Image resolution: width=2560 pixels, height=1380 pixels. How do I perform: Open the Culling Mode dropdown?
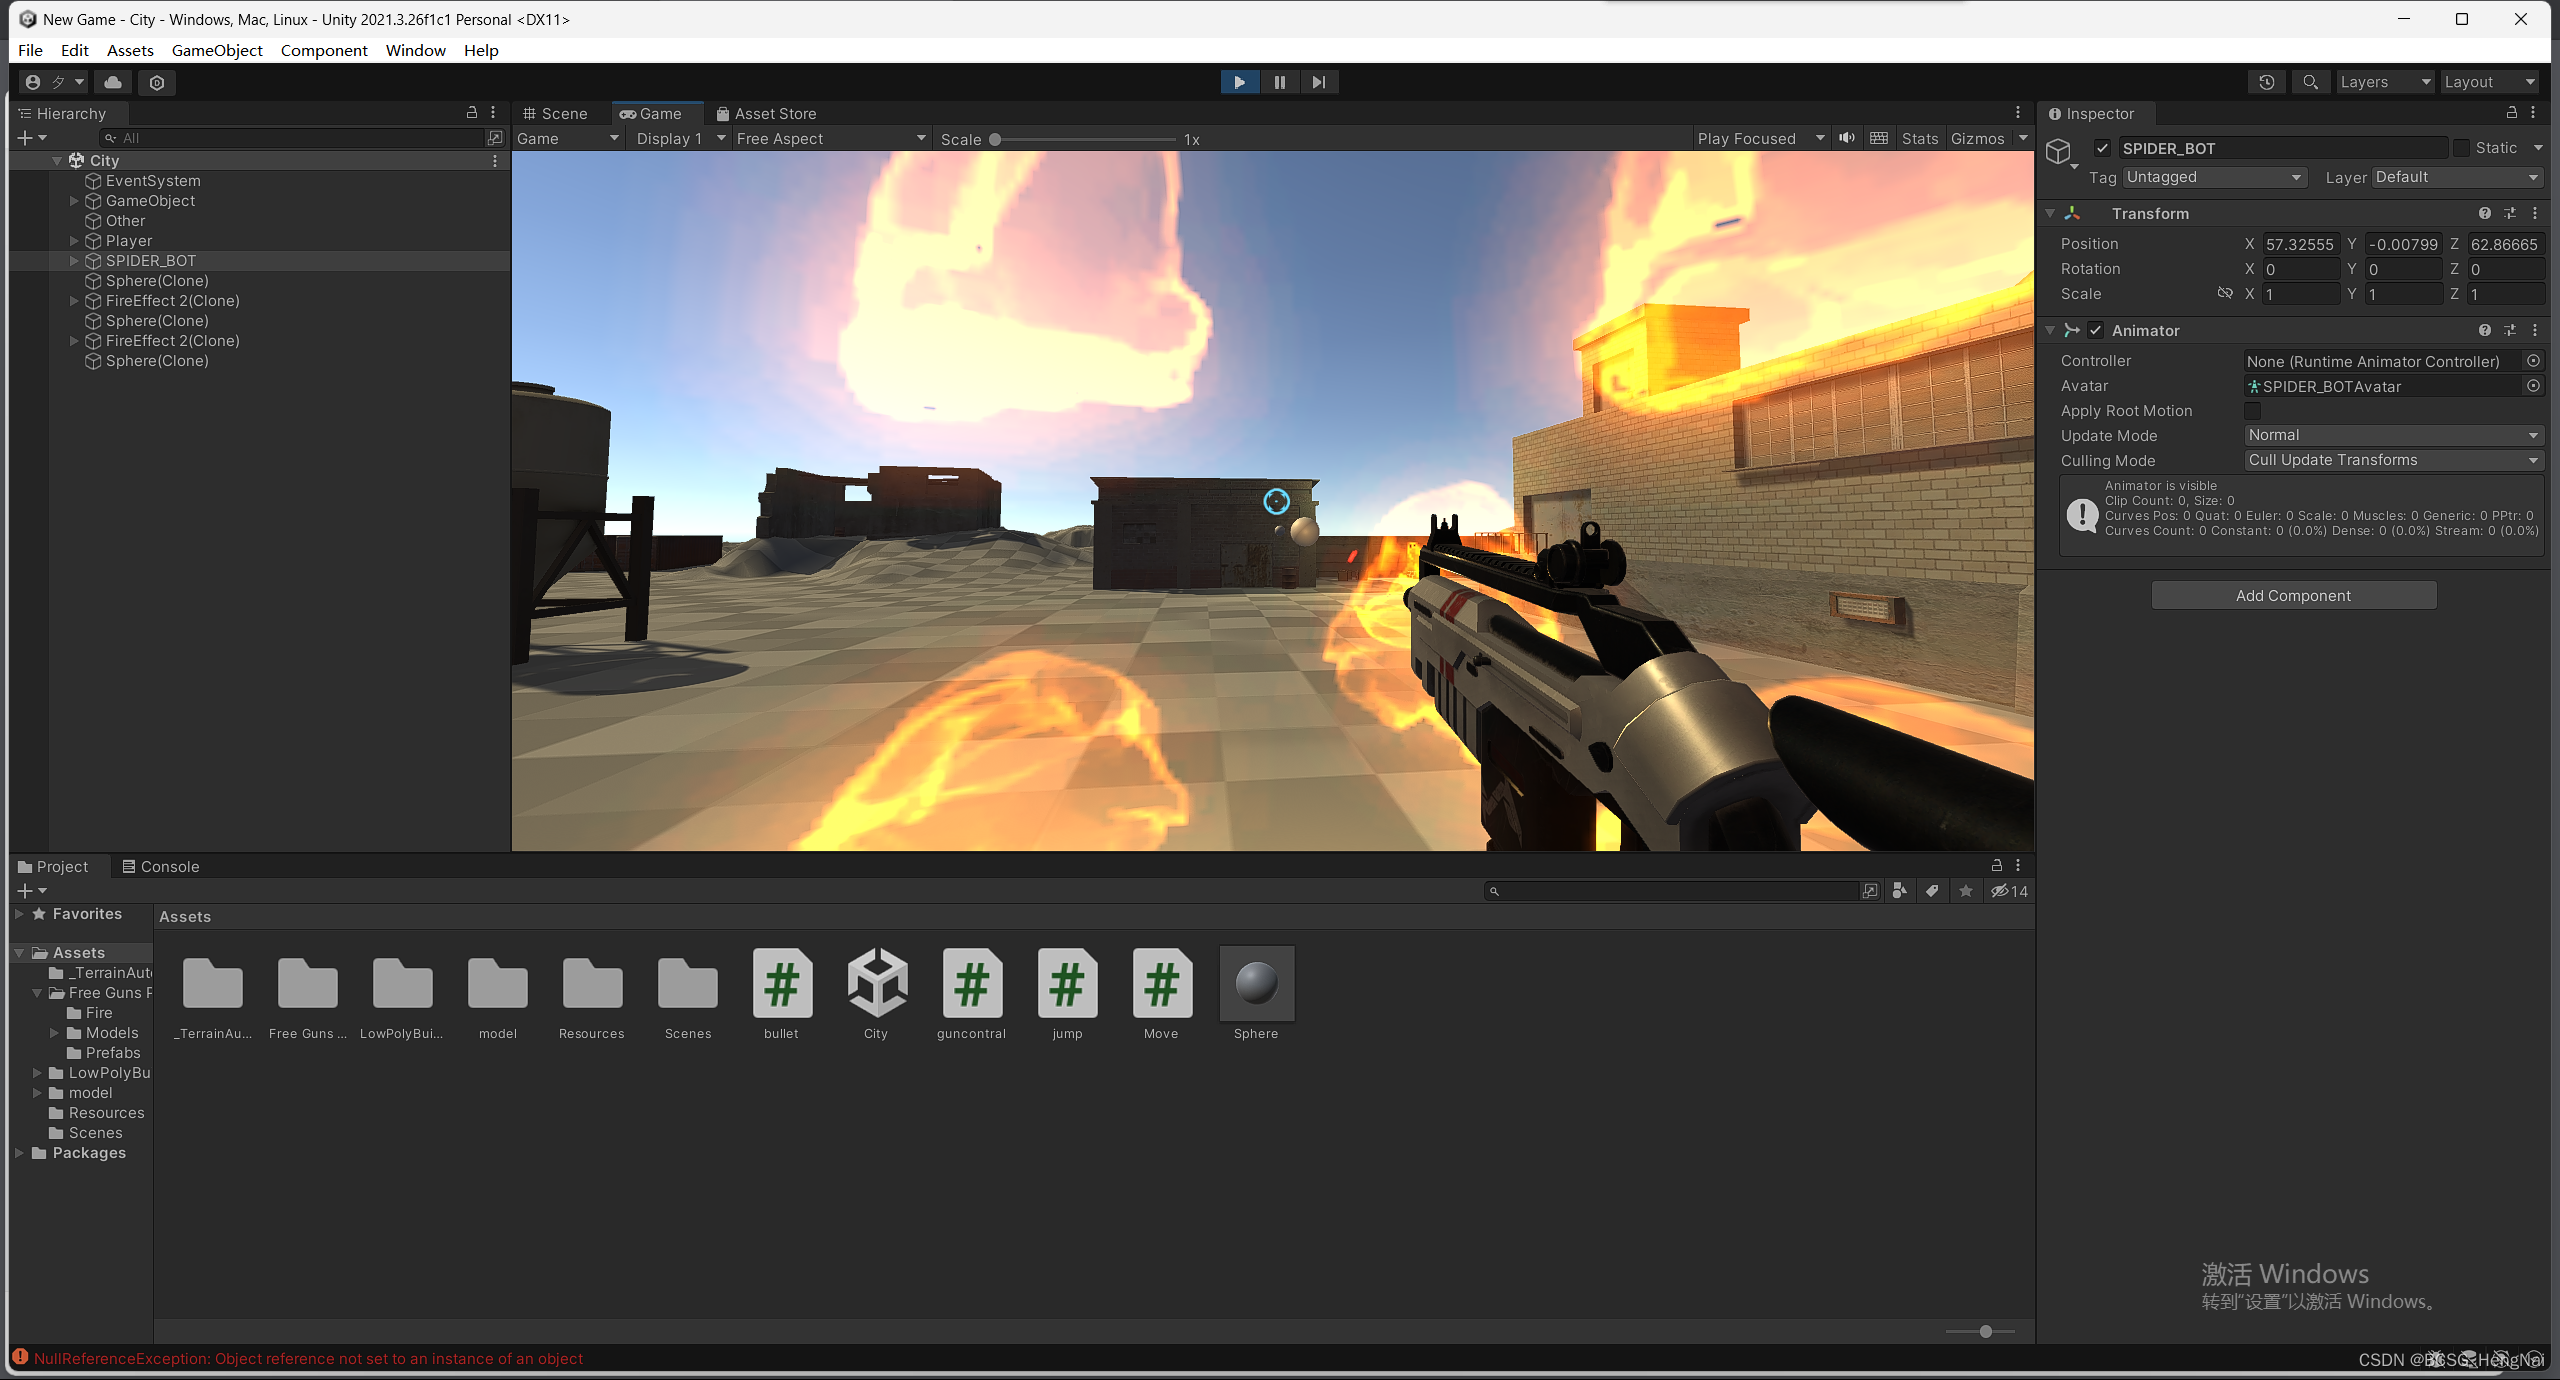coord(2392,460)
